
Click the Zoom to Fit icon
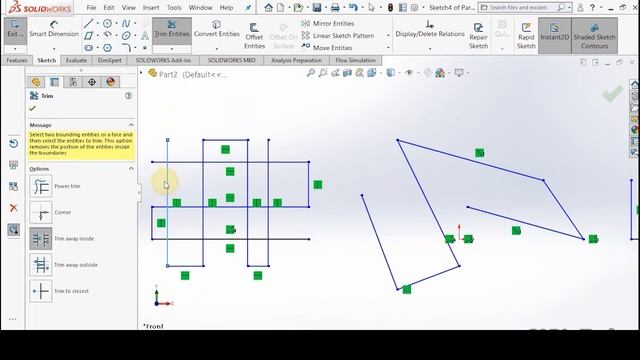pyautogui.click(x=311, y=73)
